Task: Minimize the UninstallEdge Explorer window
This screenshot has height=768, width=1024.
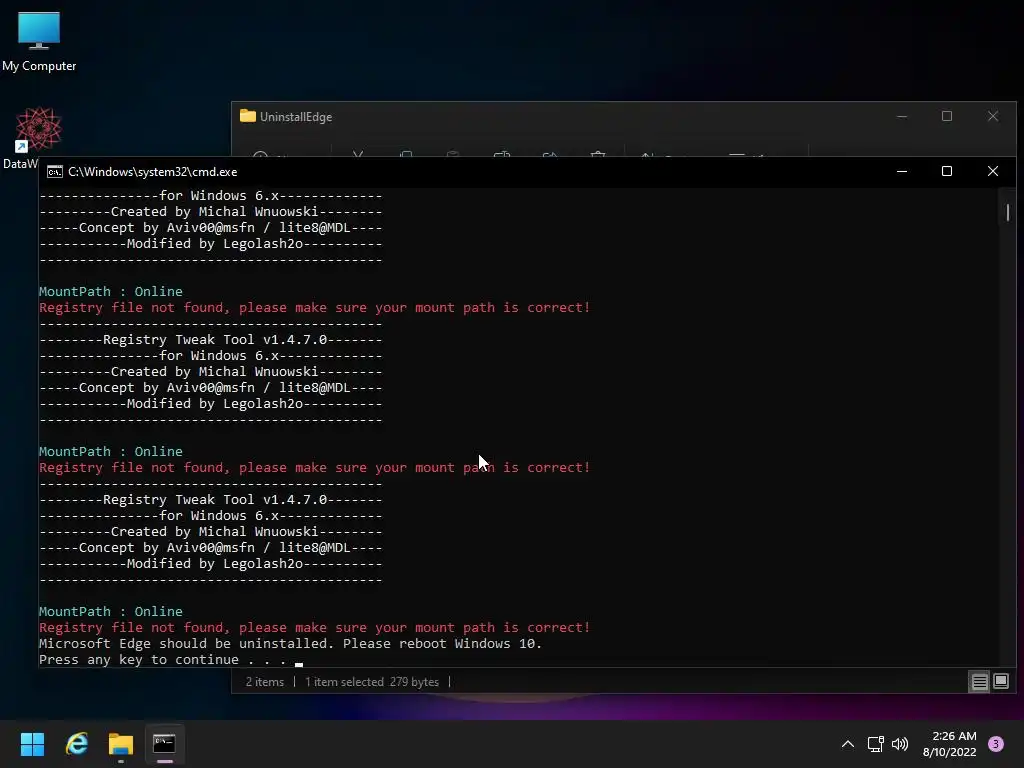Action: (x=902, y=116)
